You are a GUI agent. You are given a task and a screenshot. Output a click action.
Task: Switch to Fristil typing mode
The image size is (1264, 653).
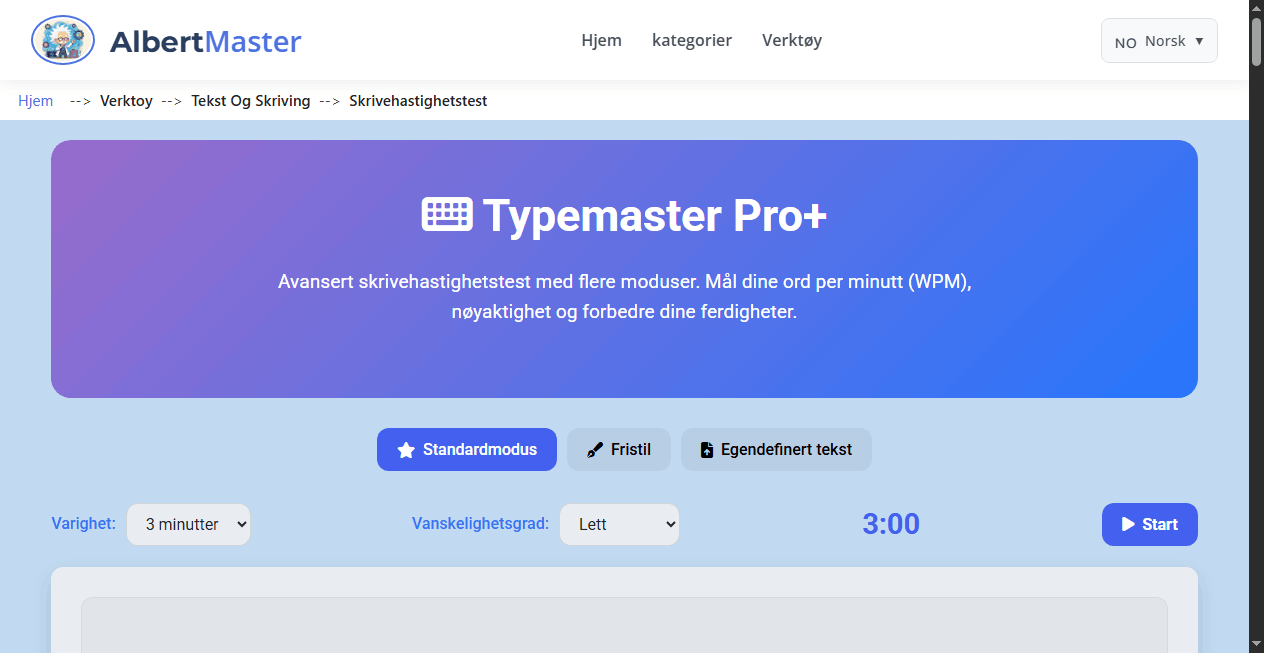[x=618, y=449]
